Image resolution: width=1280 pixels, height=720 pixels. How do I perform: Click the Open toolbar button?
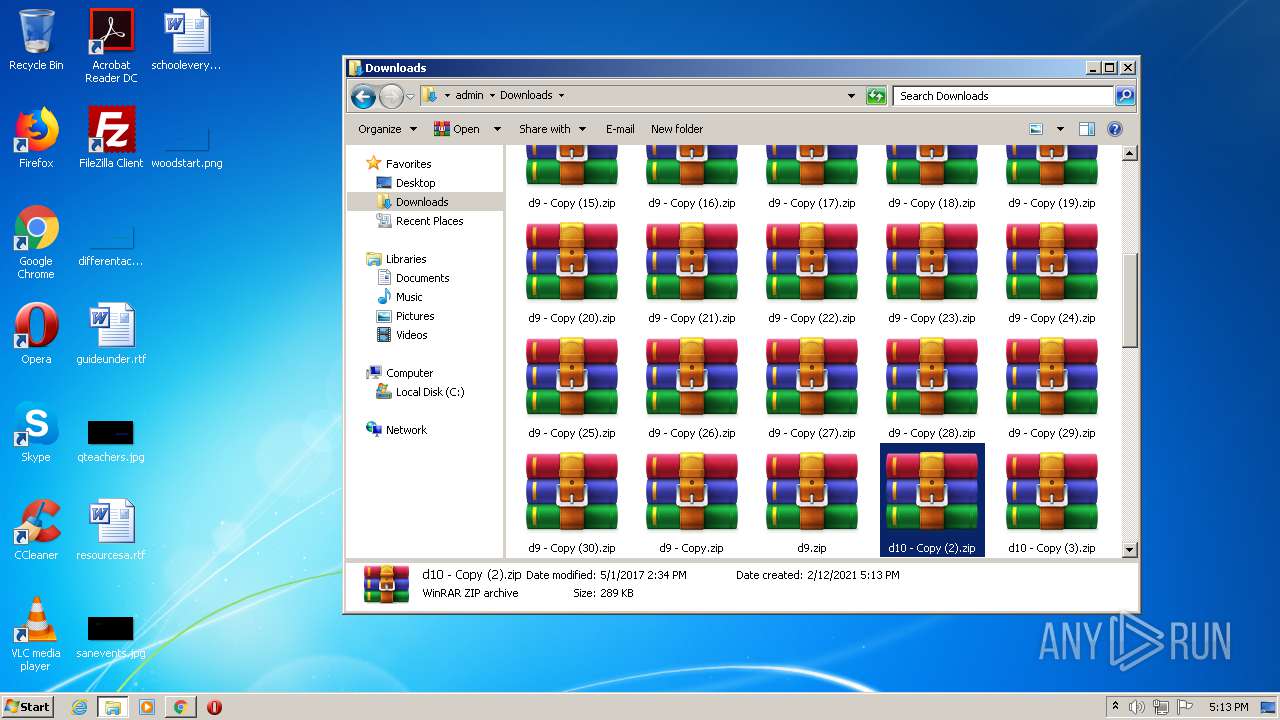456,129
